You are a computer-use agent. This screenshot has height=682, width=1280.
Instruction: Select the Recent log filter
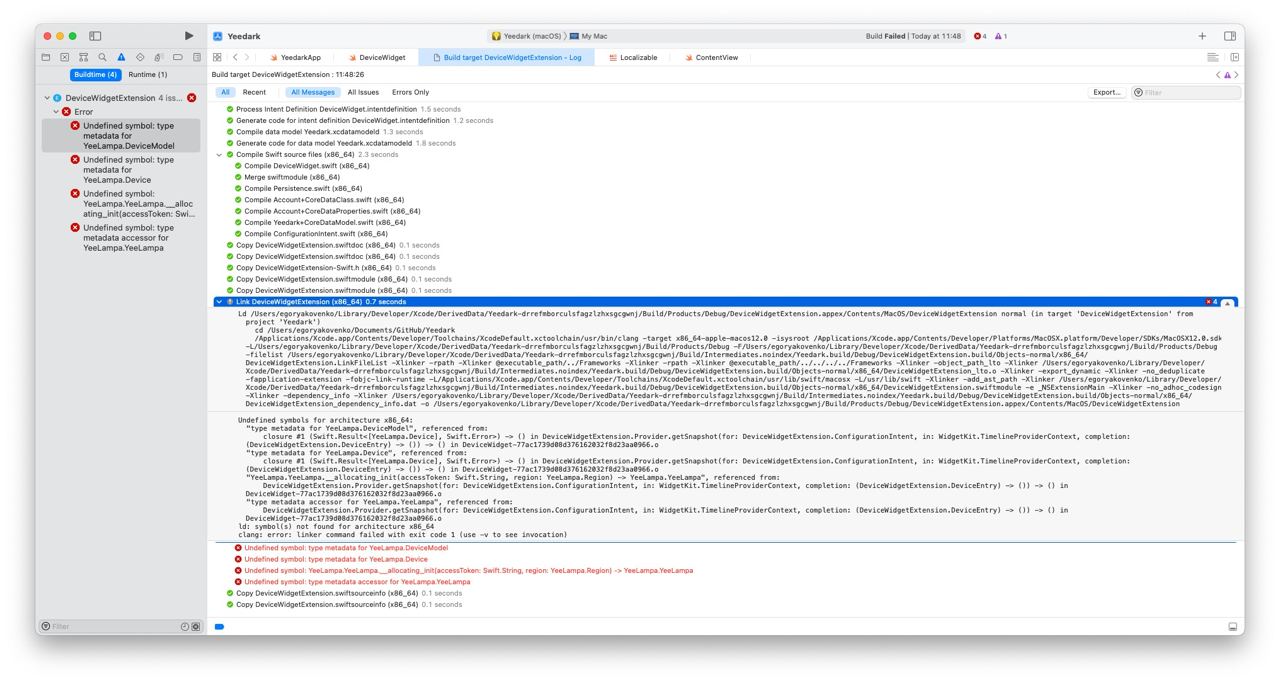coord(254,92)
